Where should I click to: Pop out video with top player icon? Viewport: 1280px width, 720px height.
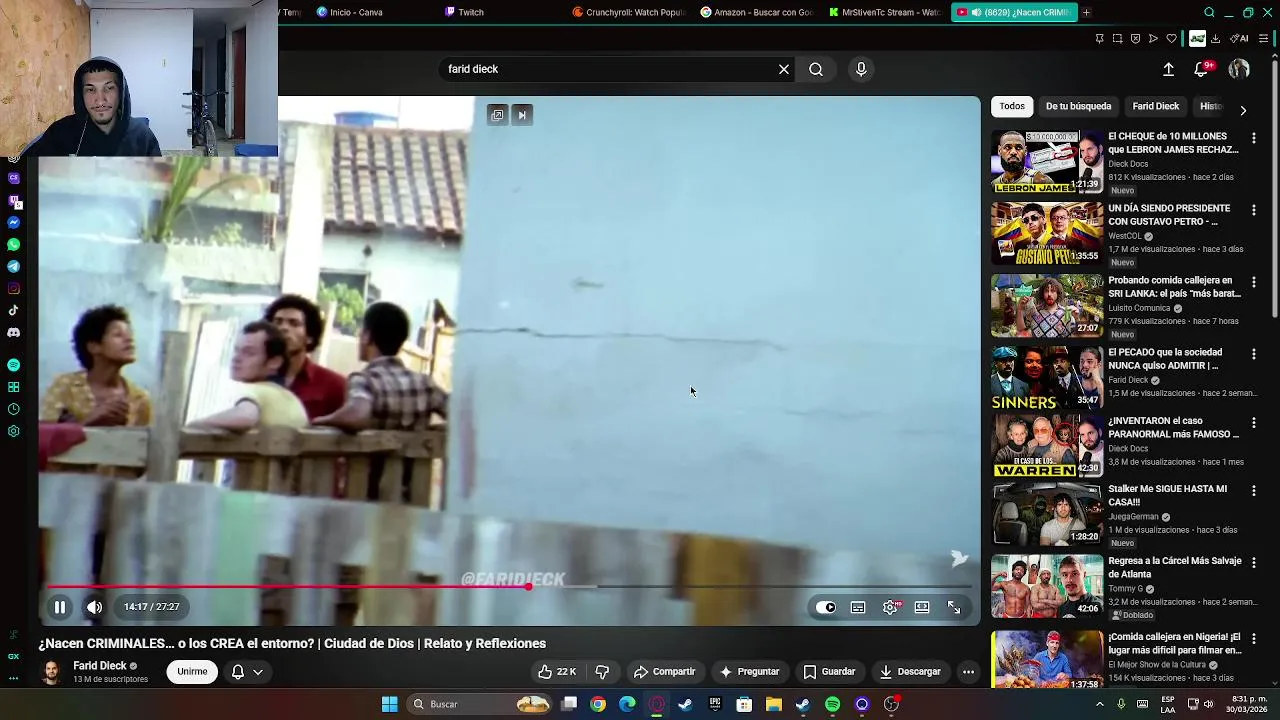497,115
